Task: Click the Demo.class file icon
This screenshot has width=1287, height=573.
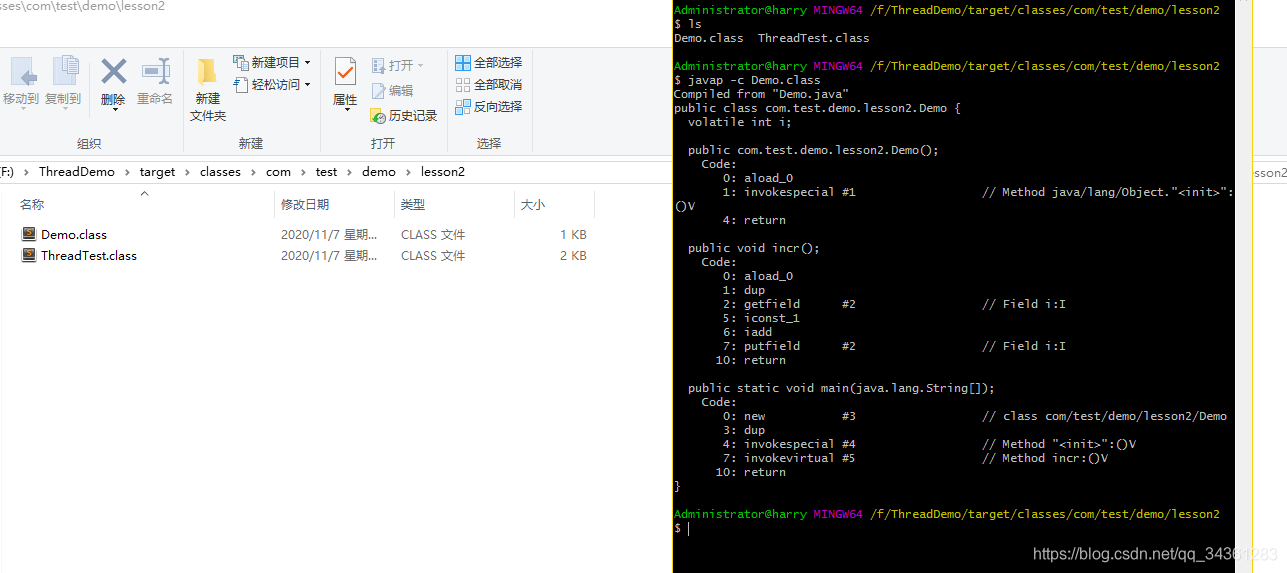Action: point(29,234)
